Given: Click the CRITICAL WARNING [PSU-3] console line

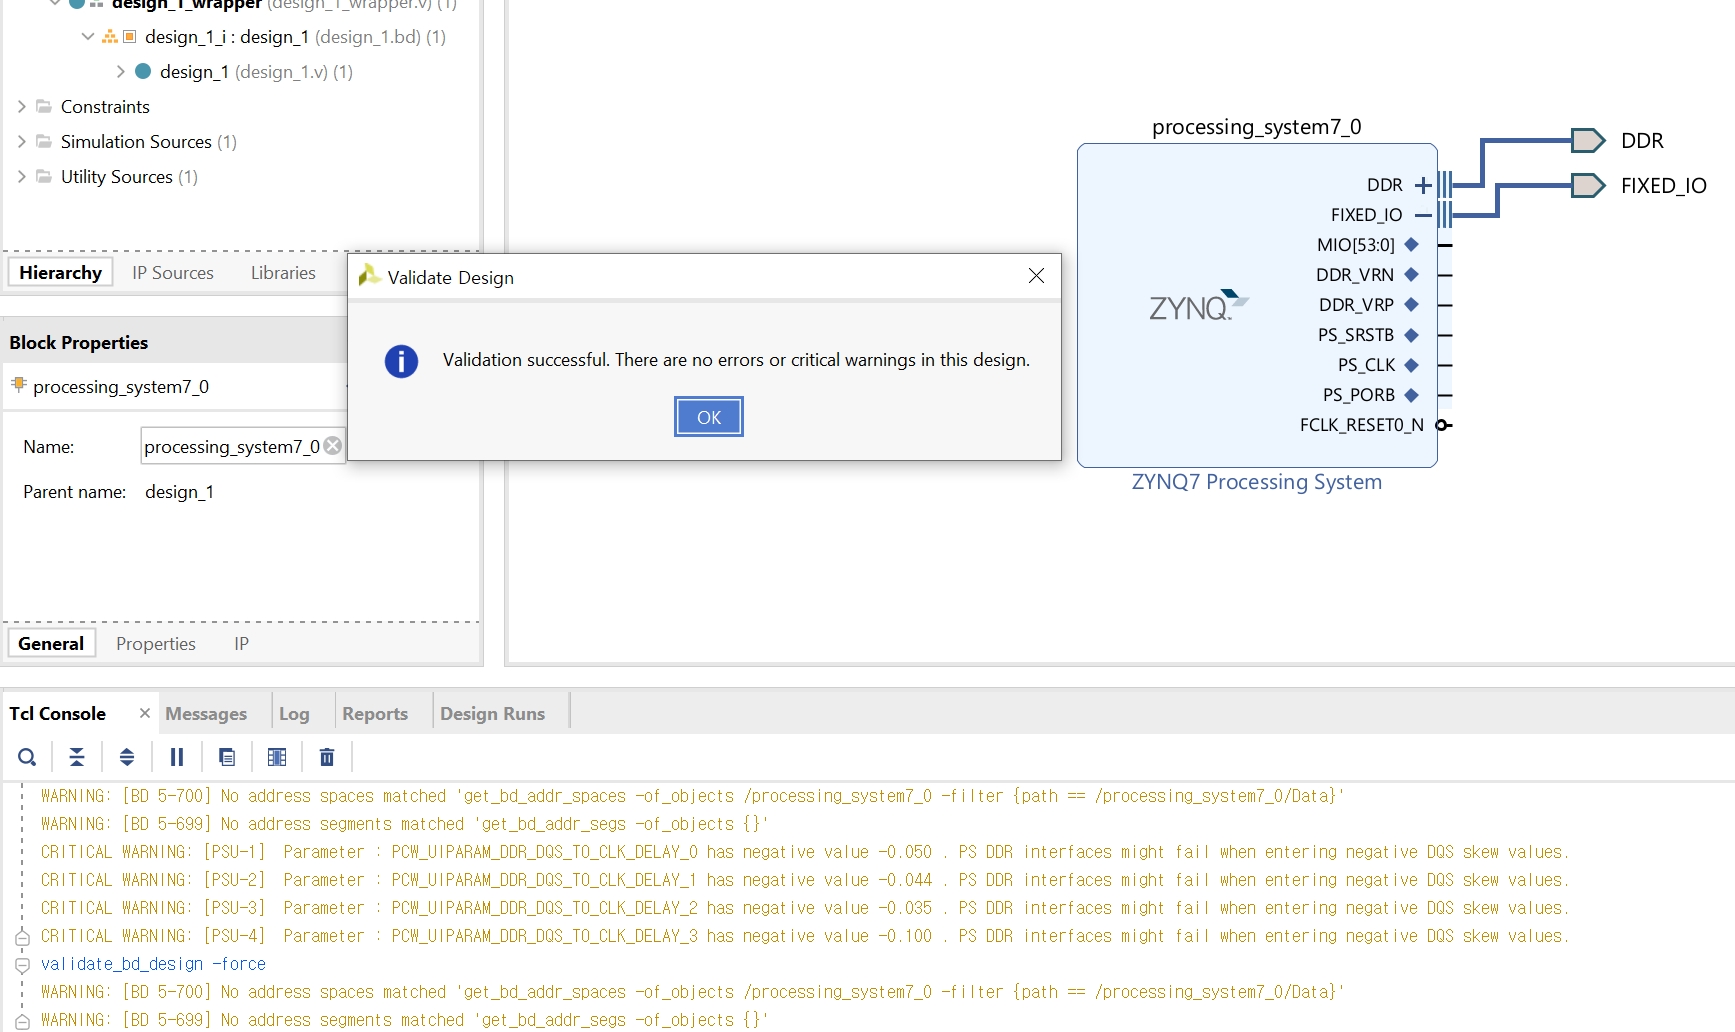Looking at the screenshot, I should pyautogui.click(x=805, y=908).
